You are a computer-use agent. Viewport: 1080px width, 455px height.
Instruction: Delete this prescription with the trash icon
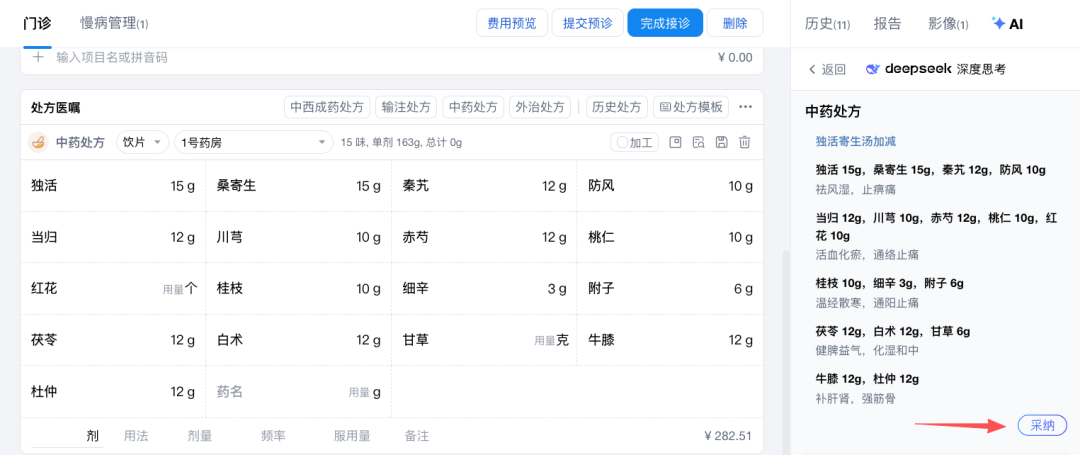point(744,142)
